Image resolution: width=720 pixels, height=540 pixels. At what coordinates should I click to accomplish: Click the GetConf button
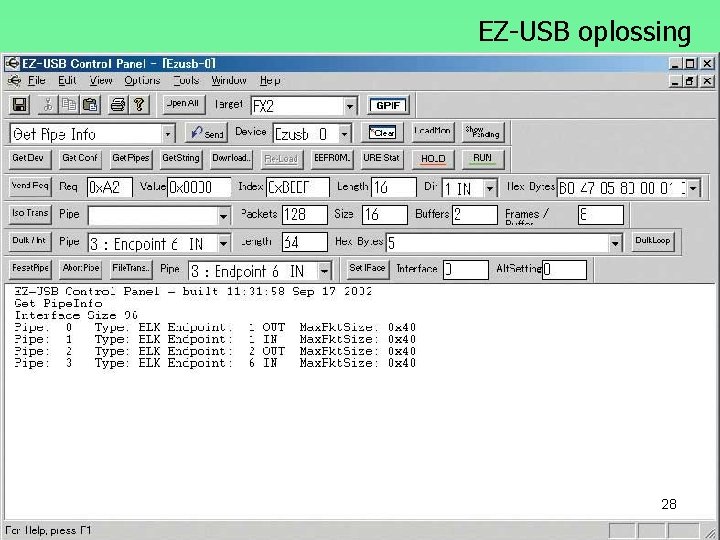click(80, 159)
